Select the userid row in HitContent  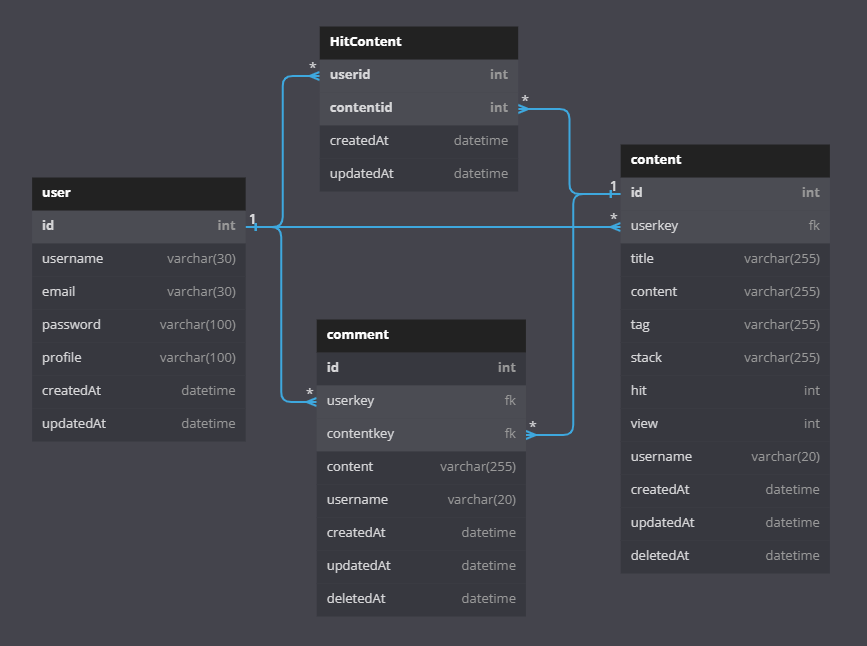click(x=418, y=75)
